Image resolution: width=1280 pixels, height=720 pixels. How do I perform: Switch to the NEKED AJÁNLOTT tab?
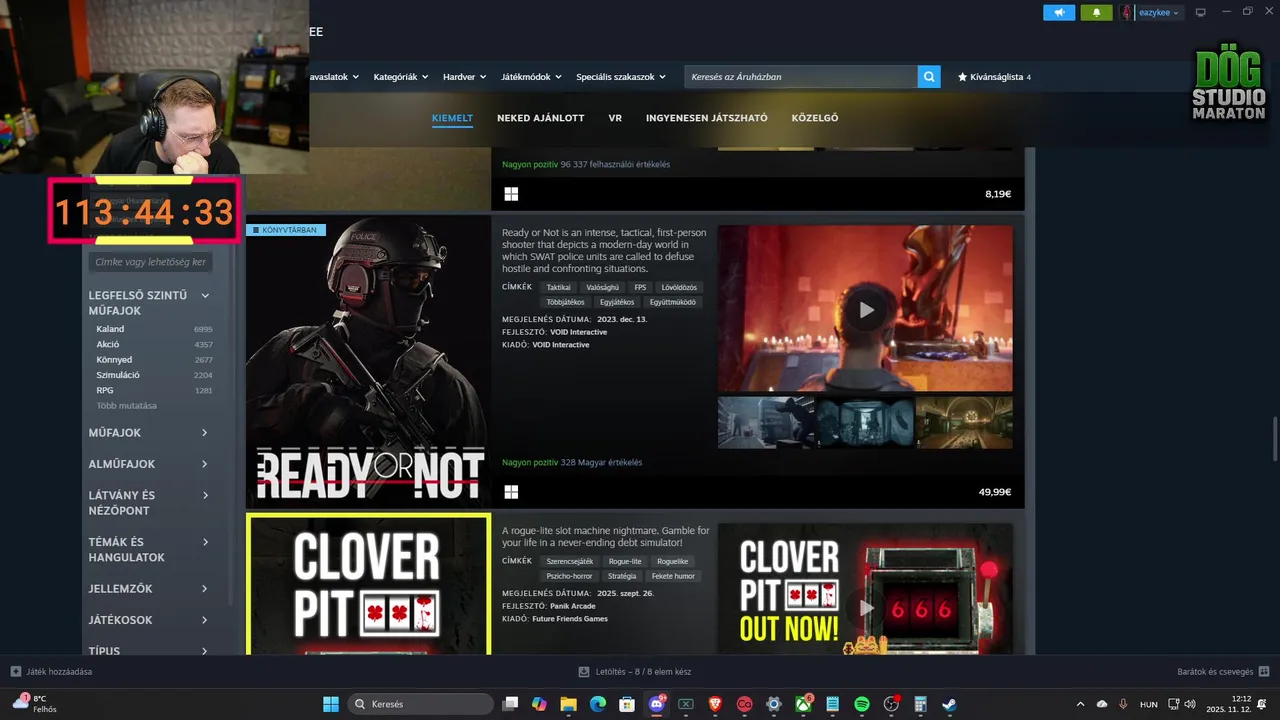(541, 118)
